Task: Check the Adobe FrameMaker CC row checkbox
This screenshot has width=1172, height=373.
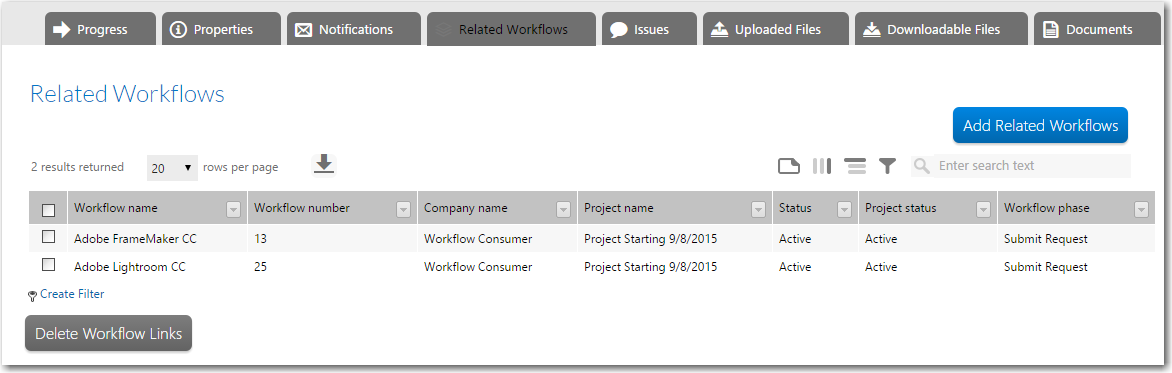Action: coord(49,237)
